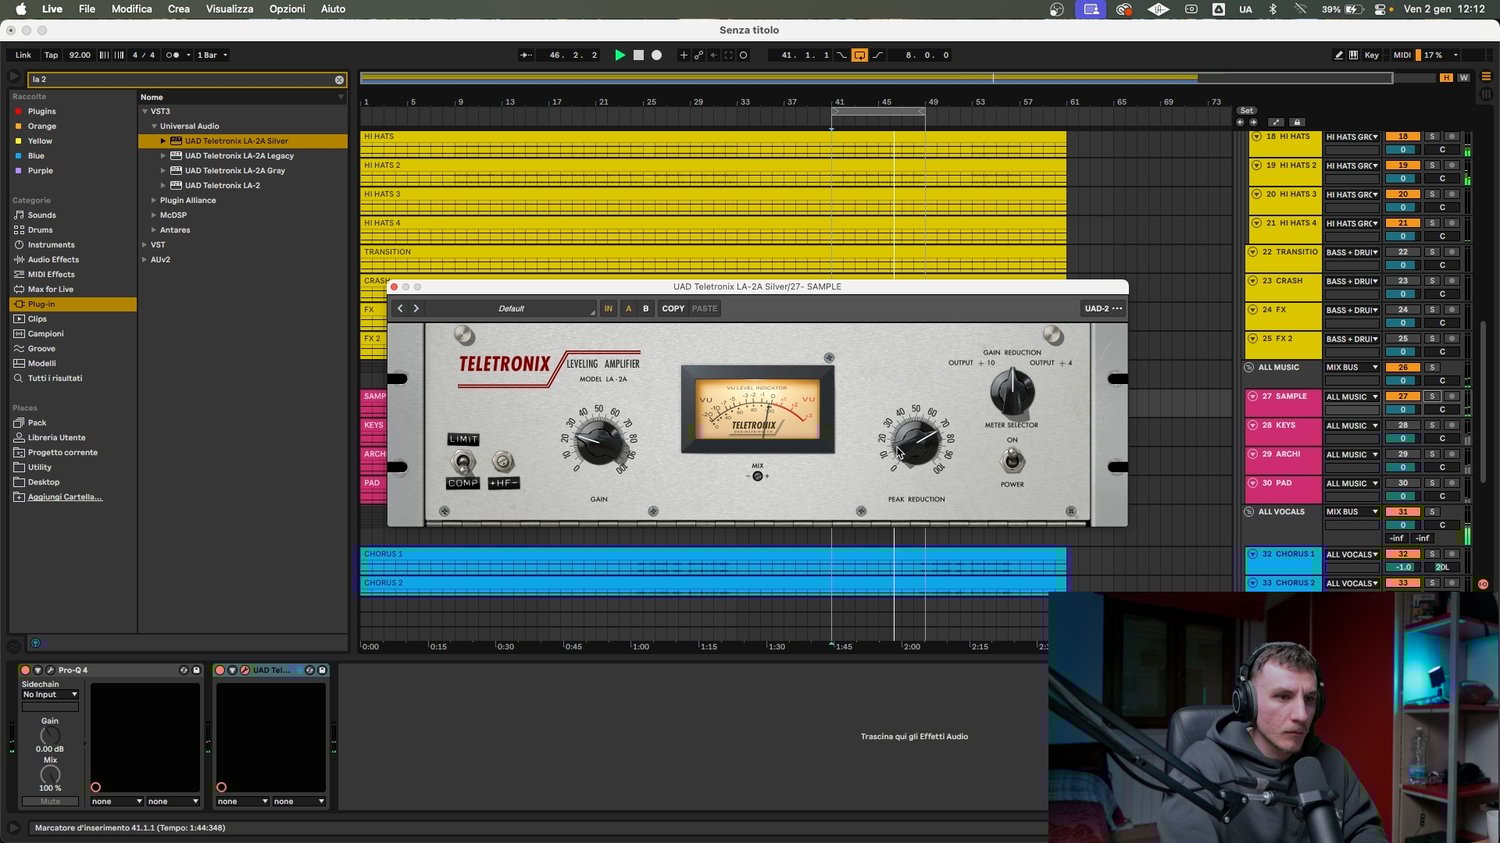Screen dimensions: 1500x843
Task: Open Libreria Utente in Places
Action: [x=56, y=438]
